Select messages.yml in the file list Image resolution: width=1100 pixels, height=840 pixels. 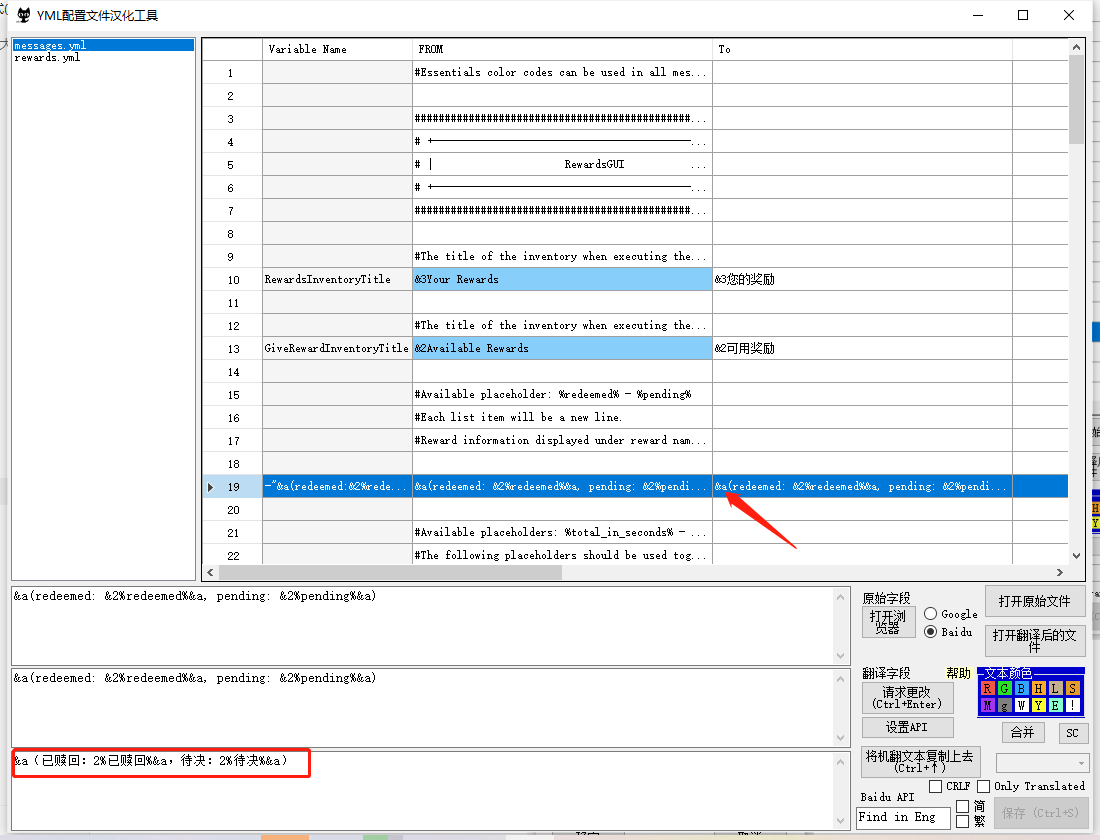click(x=50, y=46)
